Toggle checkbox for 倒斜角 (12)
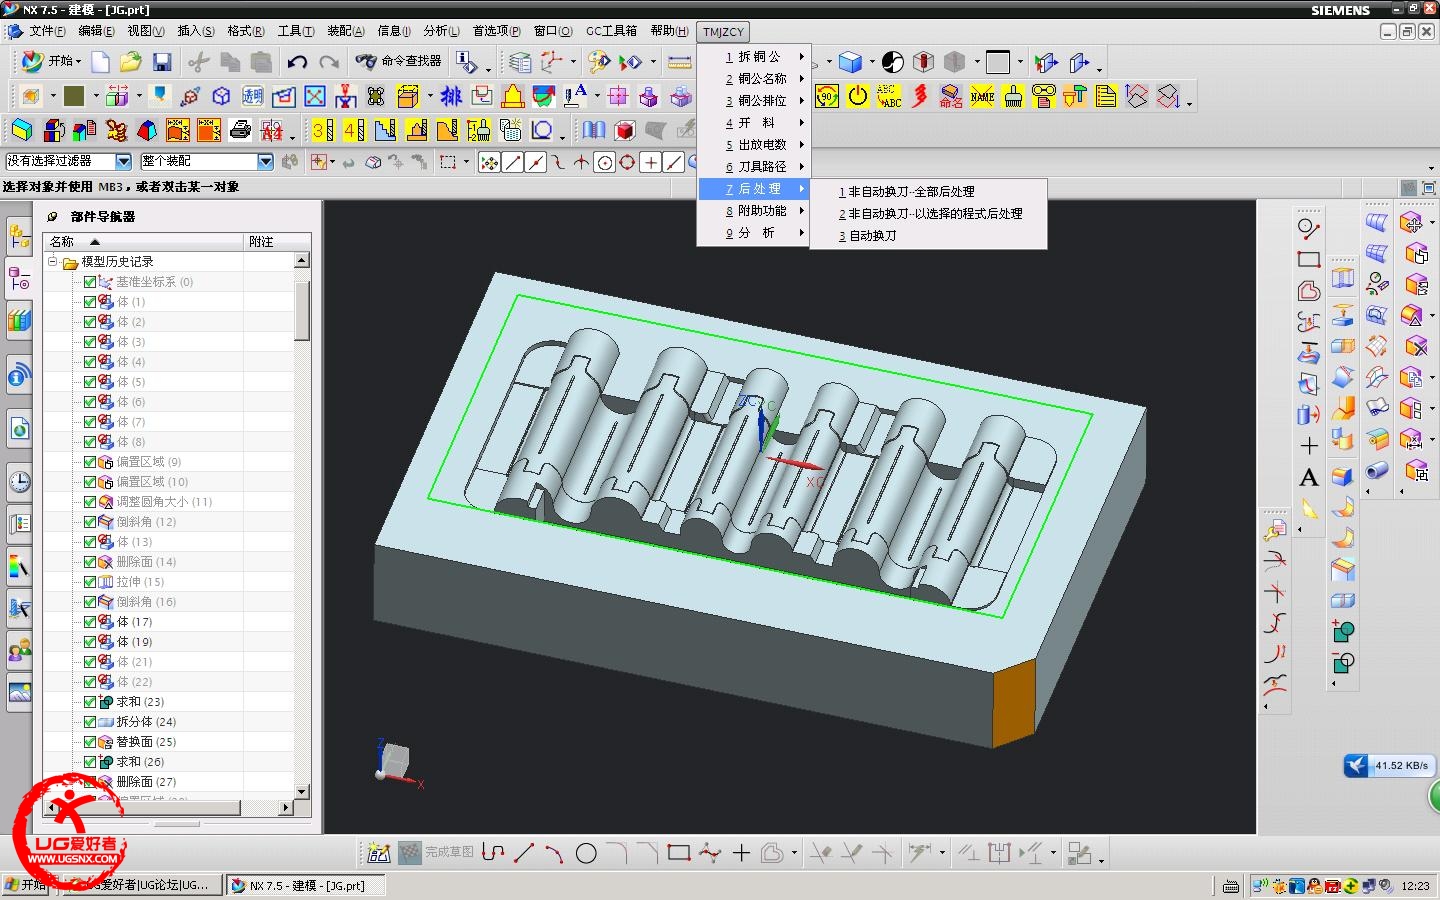Image resolution: width=1440 pixels, height=900 pixels. pos(90,522)
